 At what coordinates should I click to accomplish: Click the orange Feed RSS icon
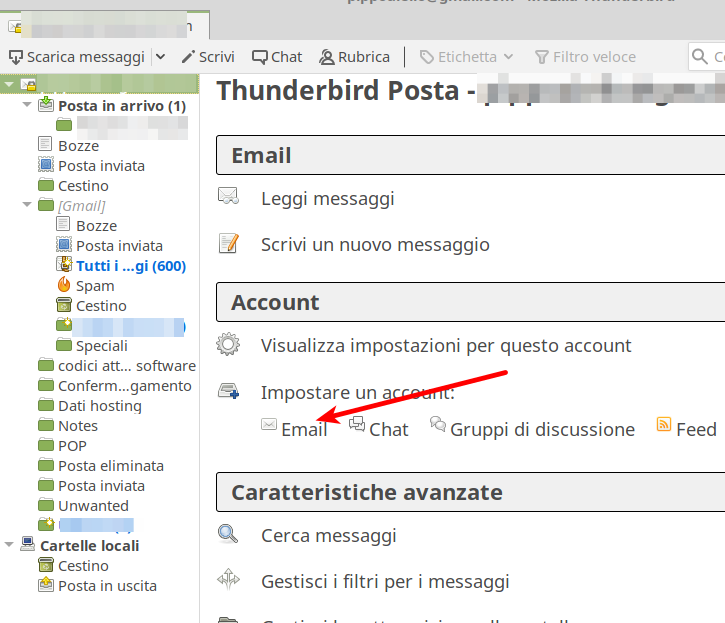pyautogui.click(x=664, y=424)
